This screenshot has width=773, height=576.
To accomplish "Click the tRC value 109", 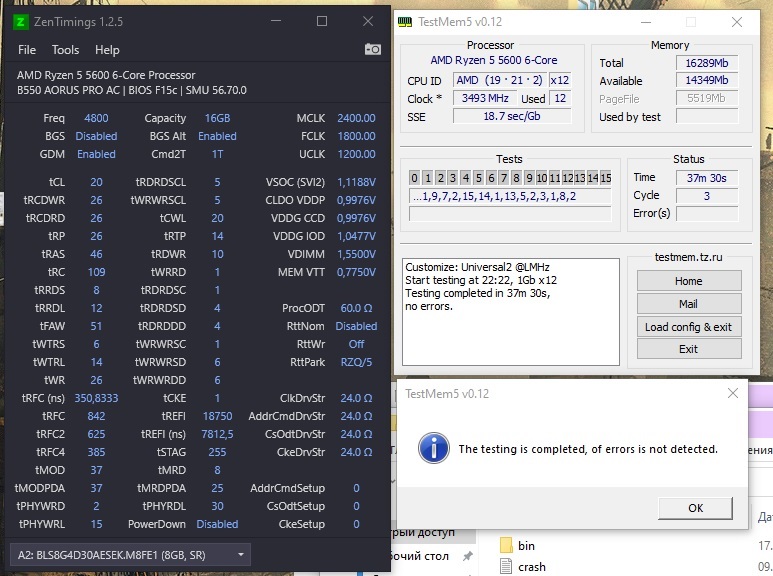I will [96, 272].
